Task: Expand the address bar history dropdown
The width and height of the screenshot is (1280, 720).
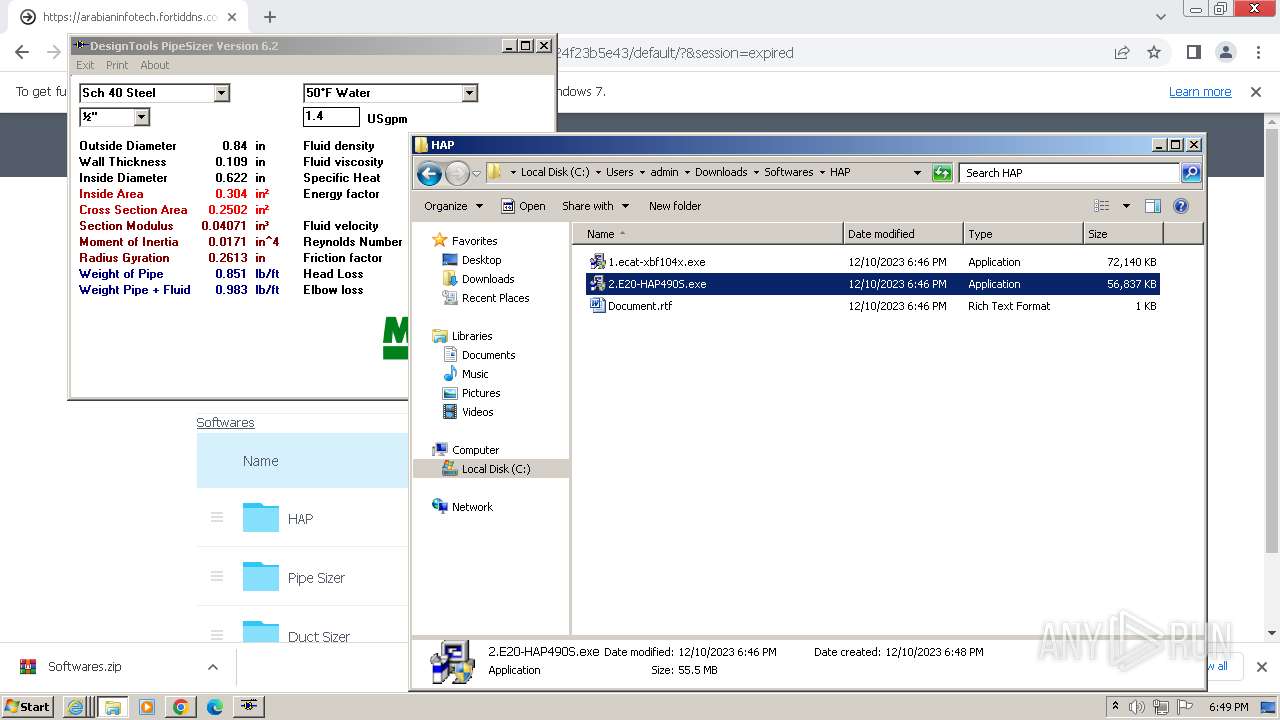Action: [x=917, y=173]
